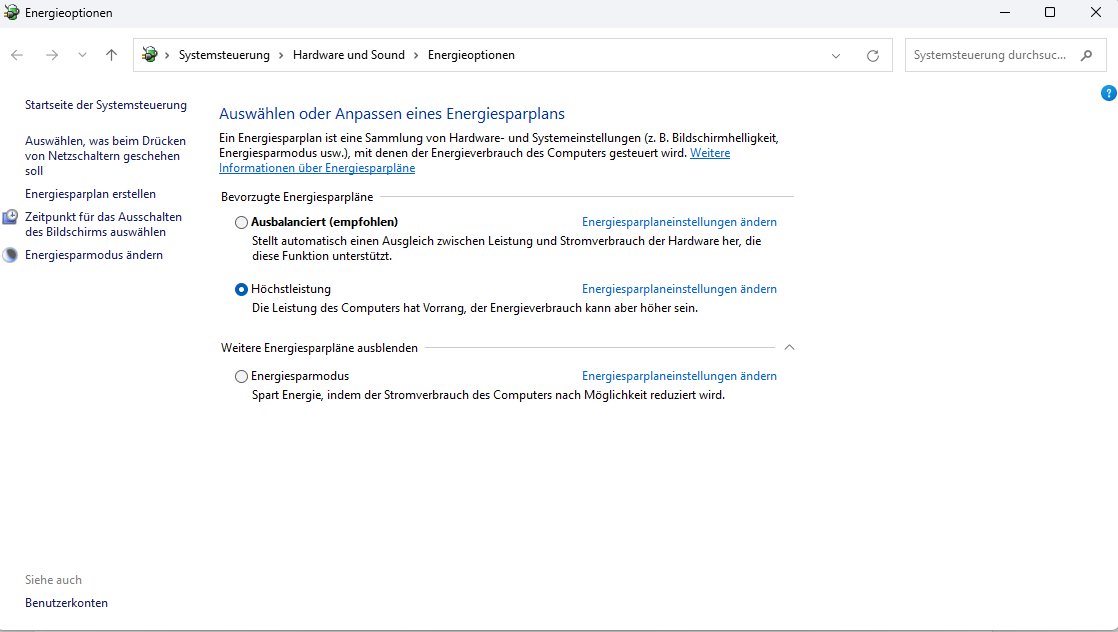Screen dimensions: 1118x632
Task: Open Energiesparmodus ändern link
Action: pos(94,255)
